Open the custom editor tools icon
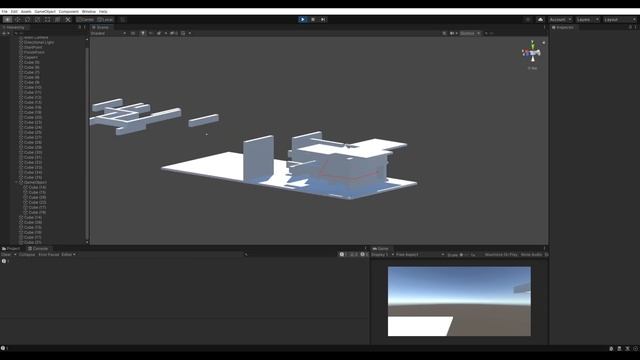 pyautogui.click(x=68, y=20)
